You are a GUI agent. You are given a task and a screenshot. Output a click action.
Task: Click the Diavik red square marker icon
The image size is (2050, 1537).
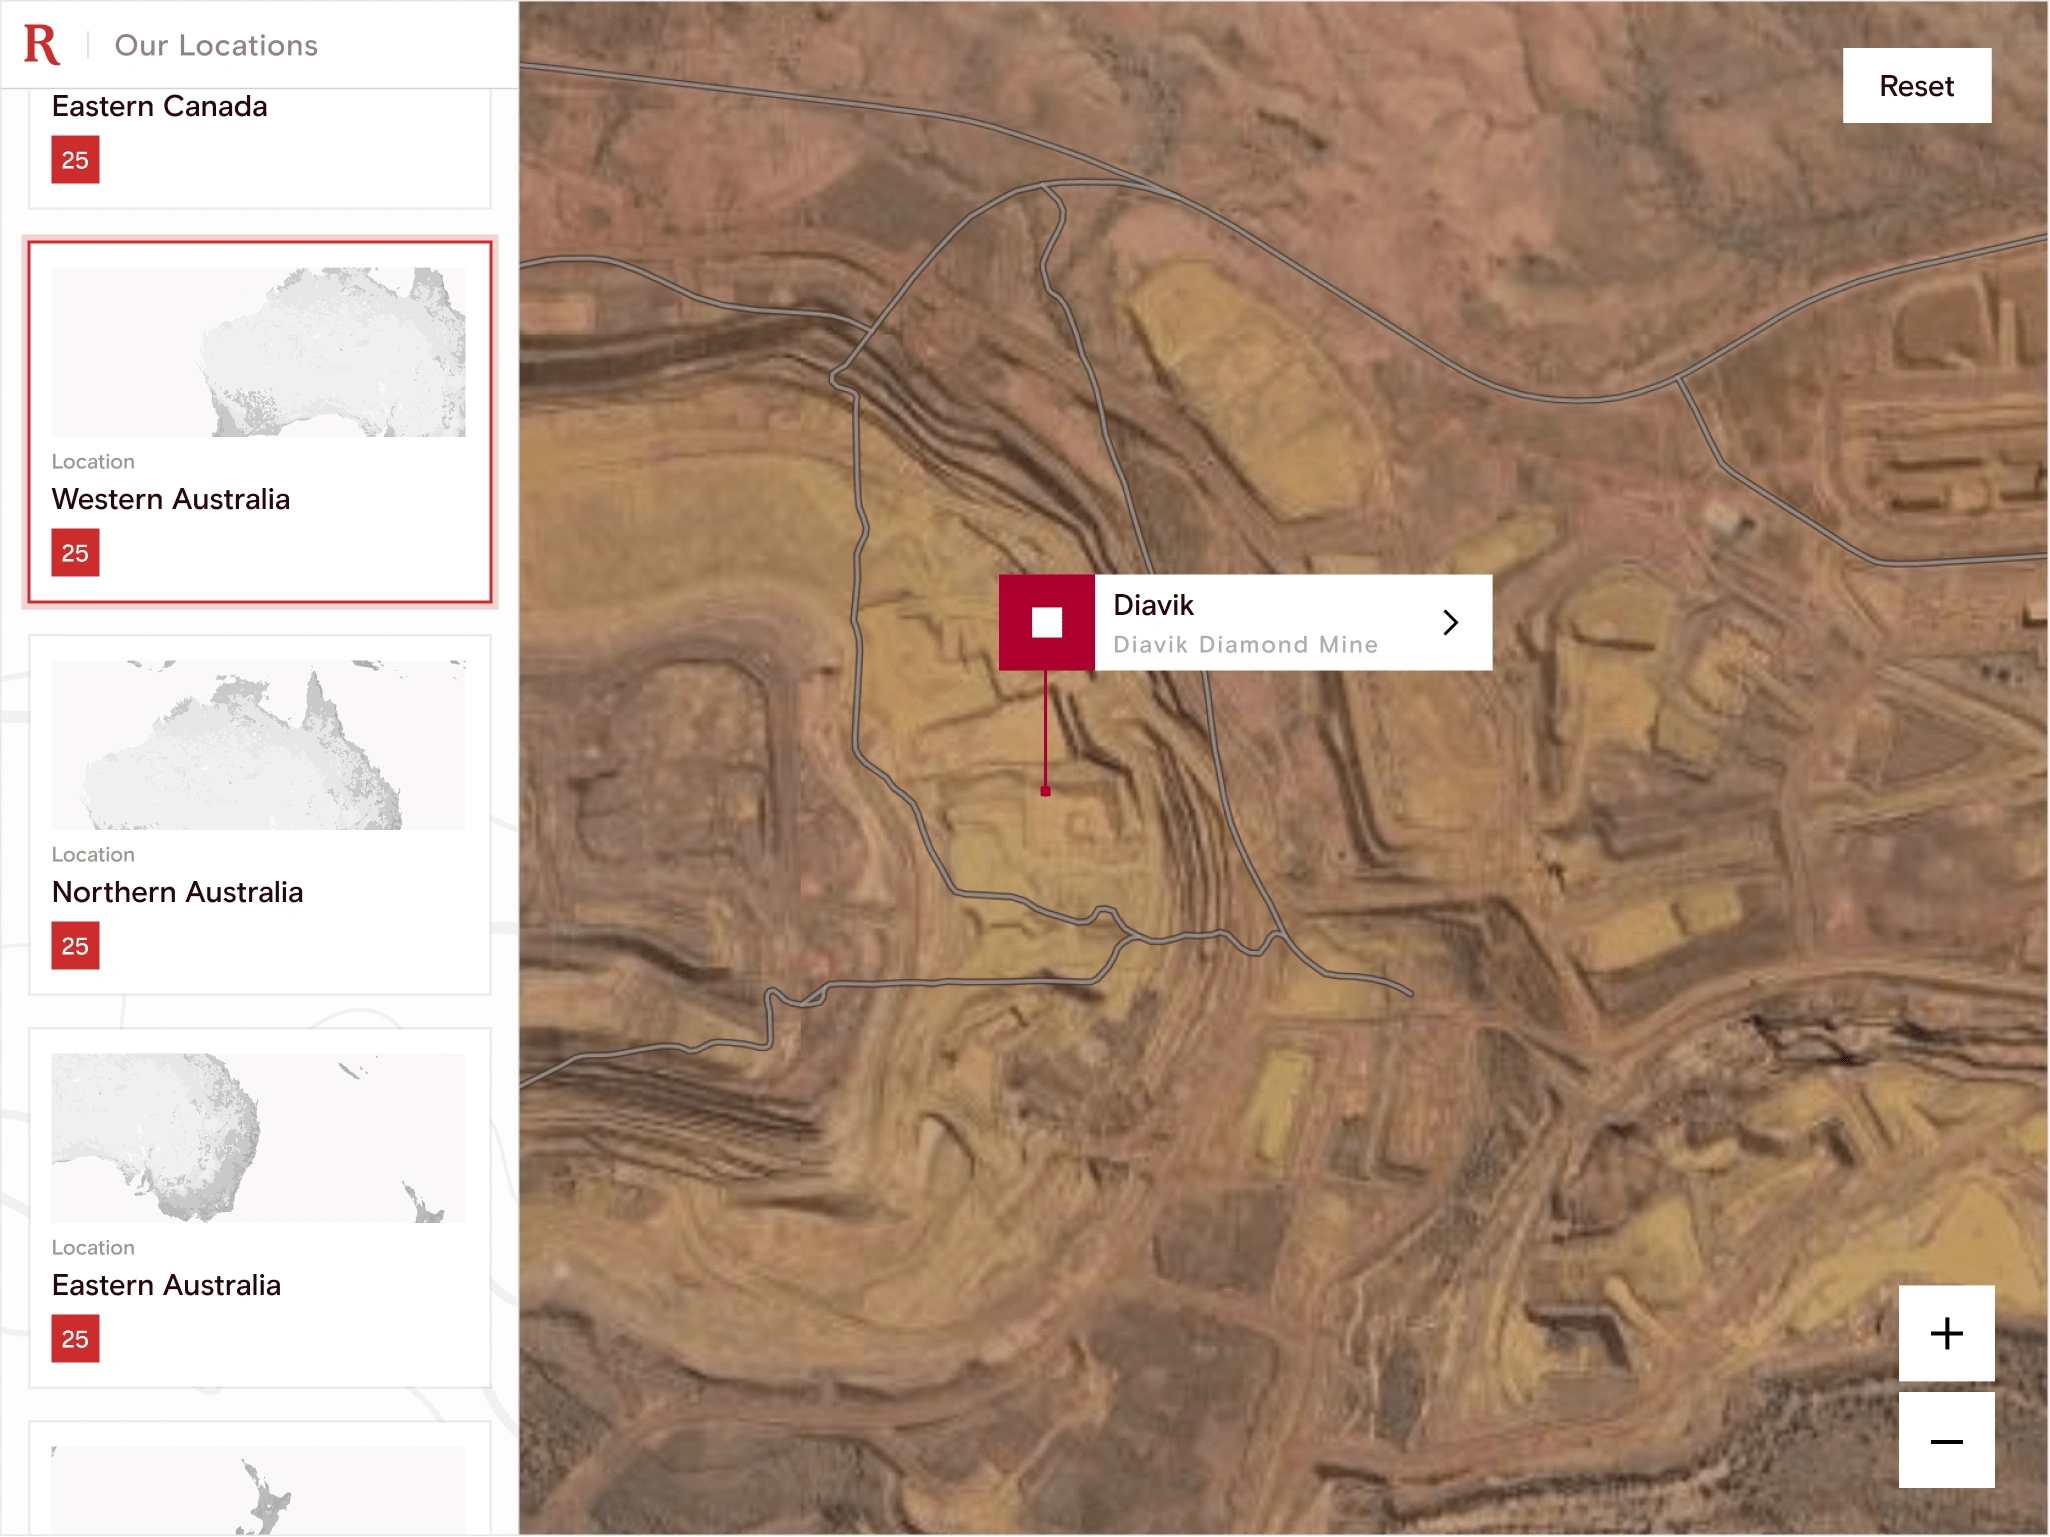click(1046, 622)
